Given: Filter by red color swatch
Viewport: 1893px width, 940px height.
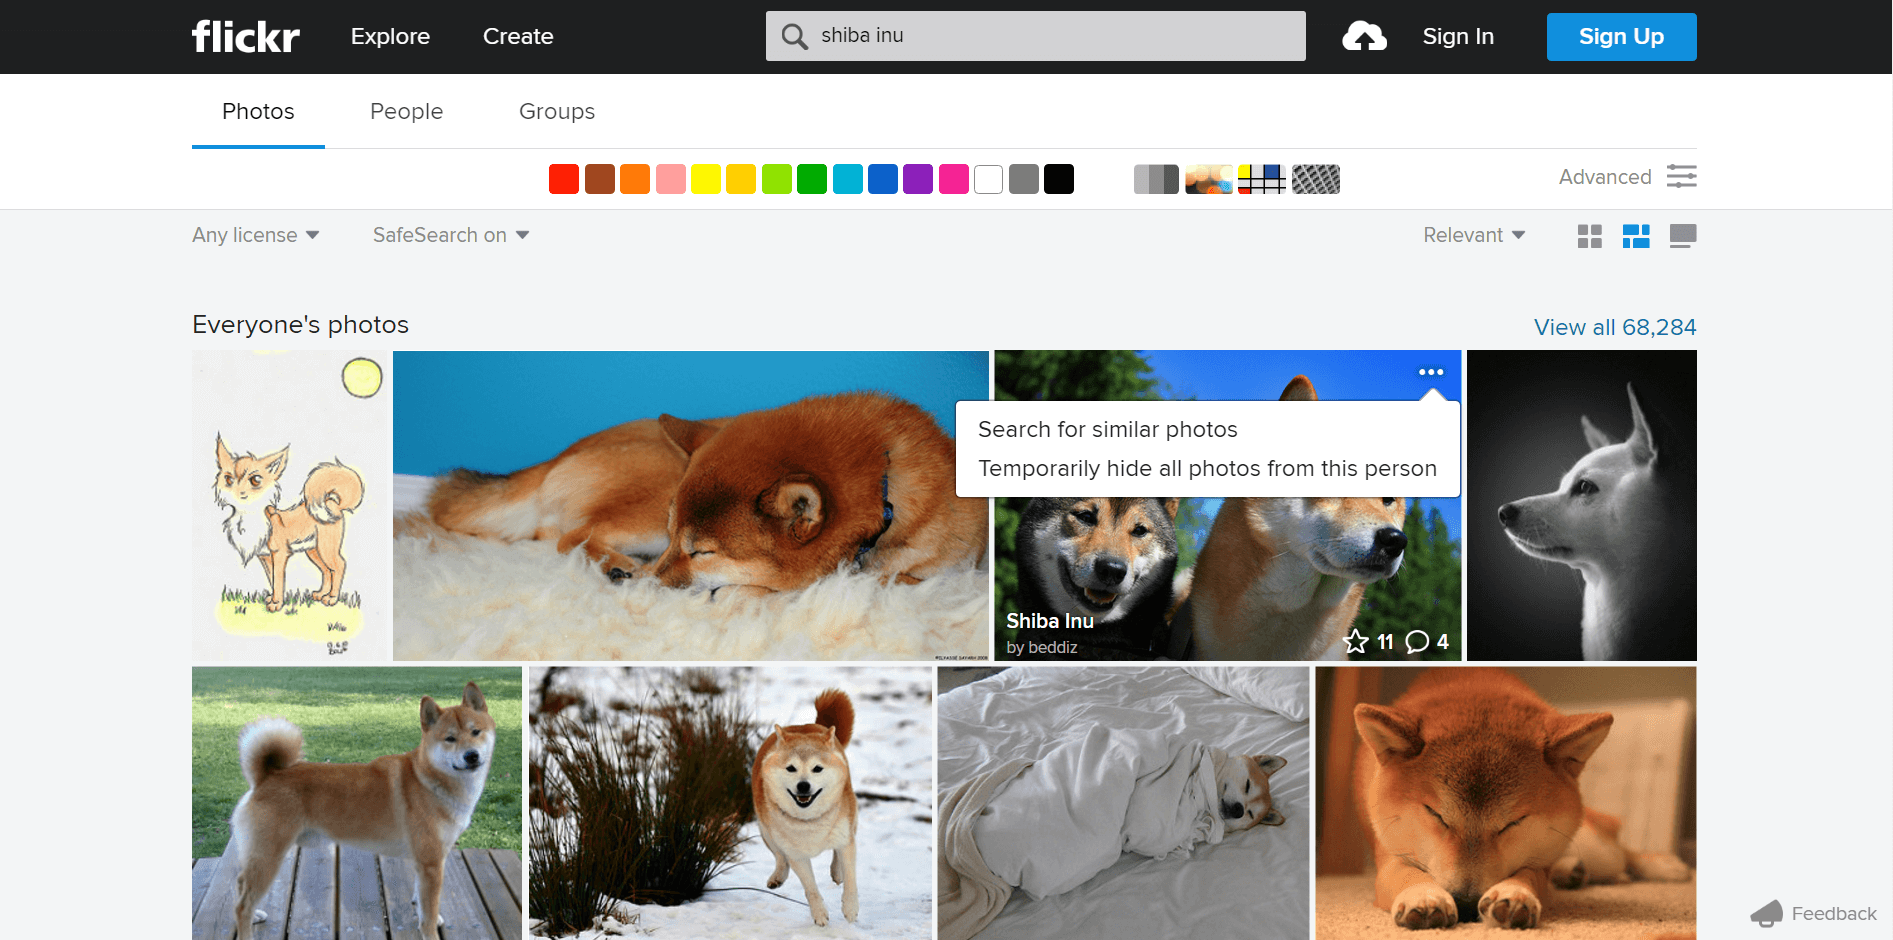Looking at the screenshot, I should [564, 179].
